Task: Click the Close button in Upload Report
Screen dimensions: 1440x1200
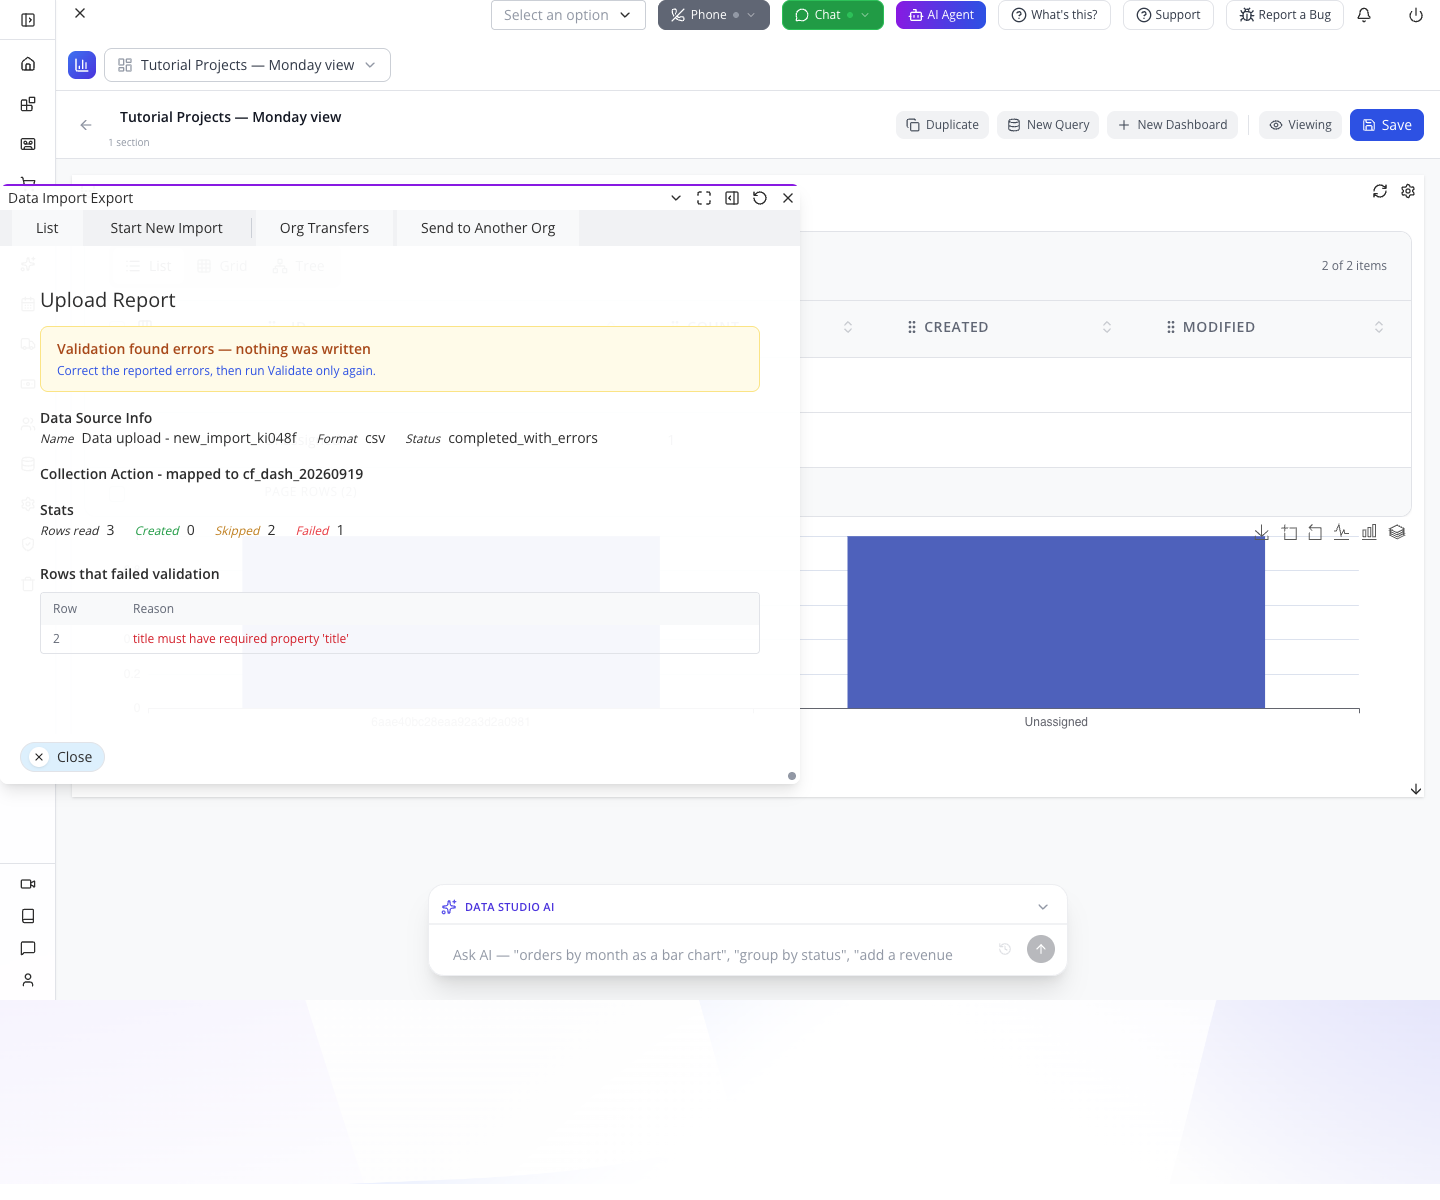Action: pyautogui.click(x=62, y=757)
